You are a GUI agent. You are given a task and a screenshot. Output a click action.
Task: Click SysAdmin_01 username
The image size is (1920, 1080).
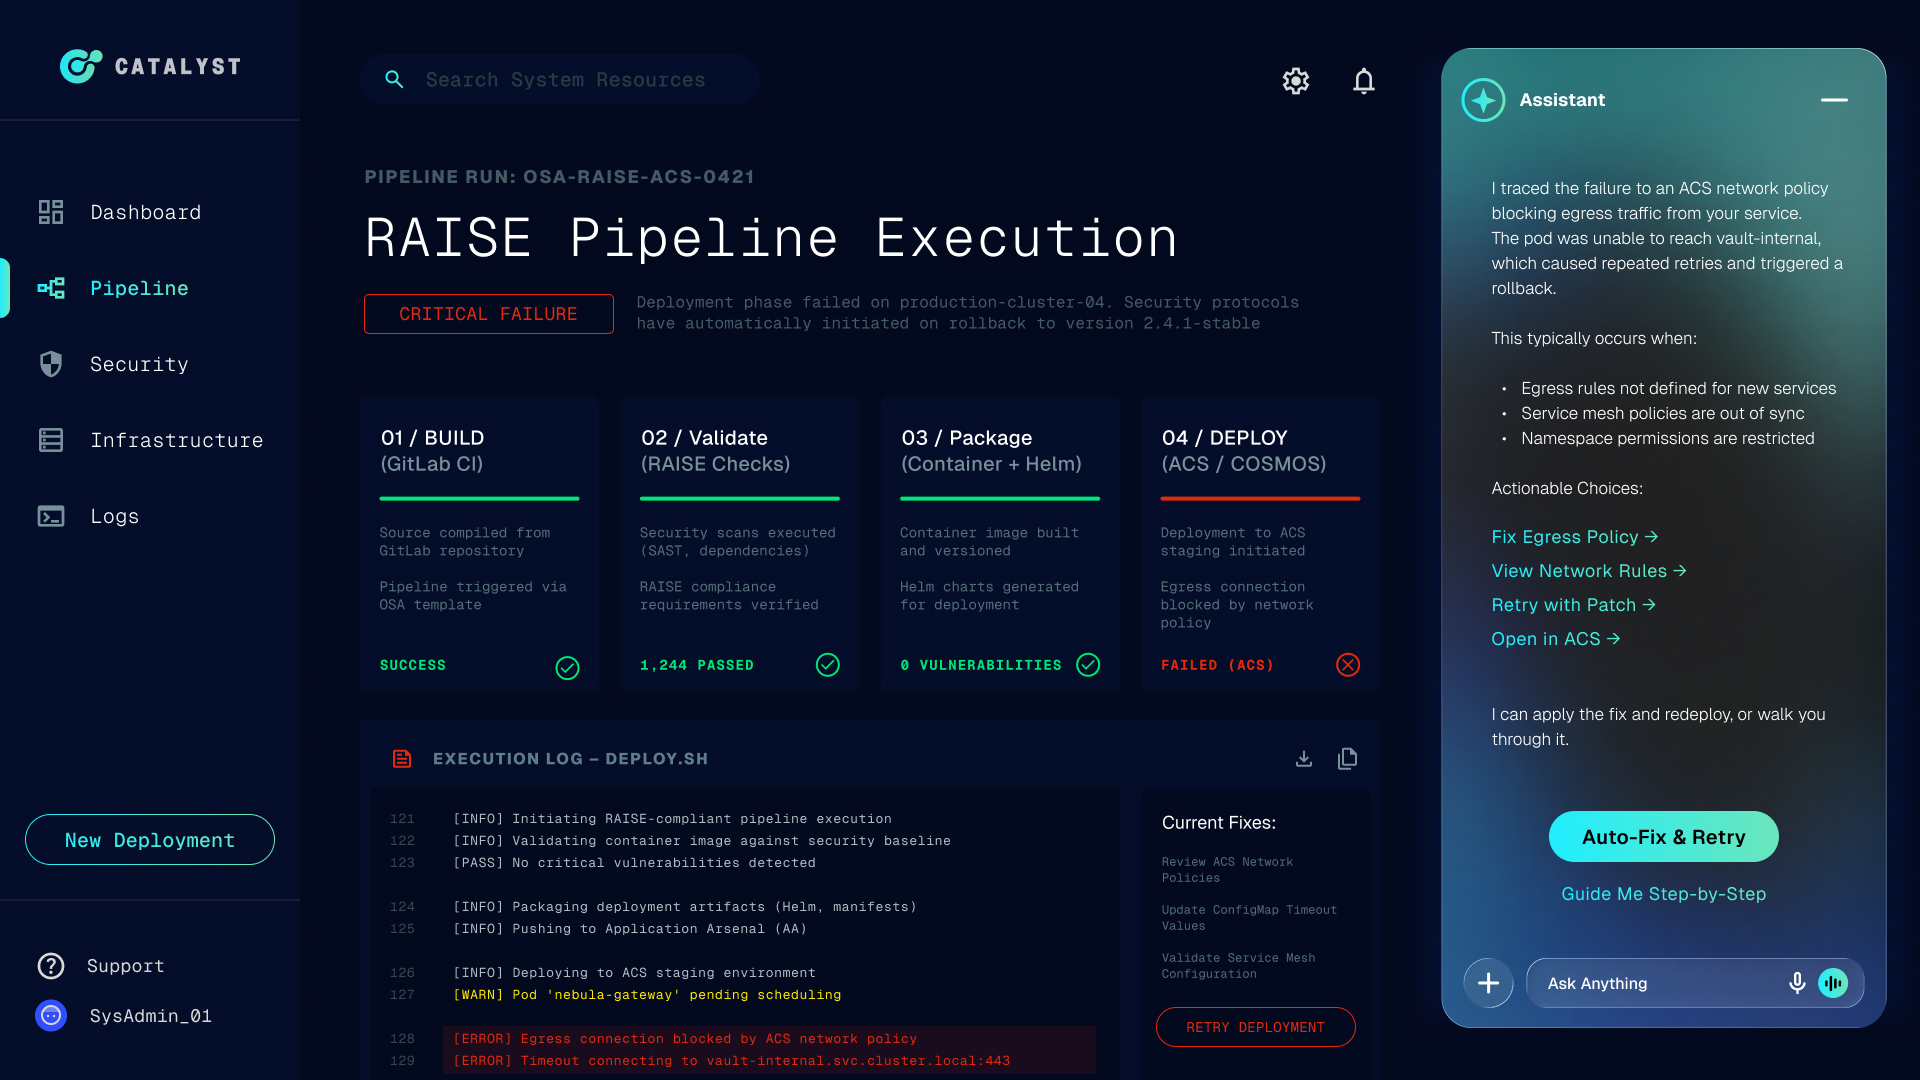pos(151,1016)
